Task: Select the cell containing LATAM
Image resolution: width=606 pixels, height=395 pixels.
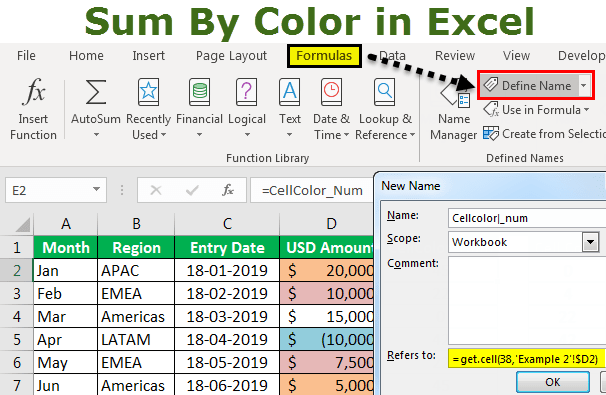Action: [136, 339]
